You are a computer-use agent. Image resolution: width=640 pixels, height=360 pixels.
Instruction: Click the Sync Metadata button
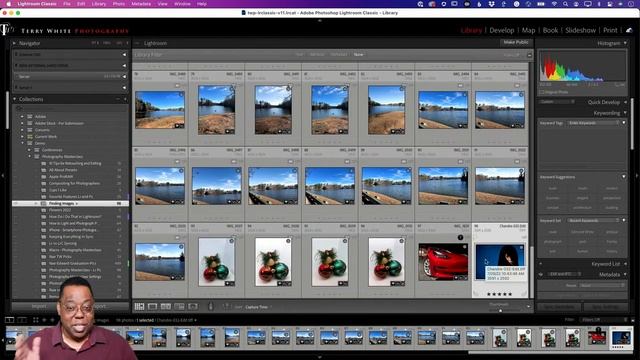point(559,307)
